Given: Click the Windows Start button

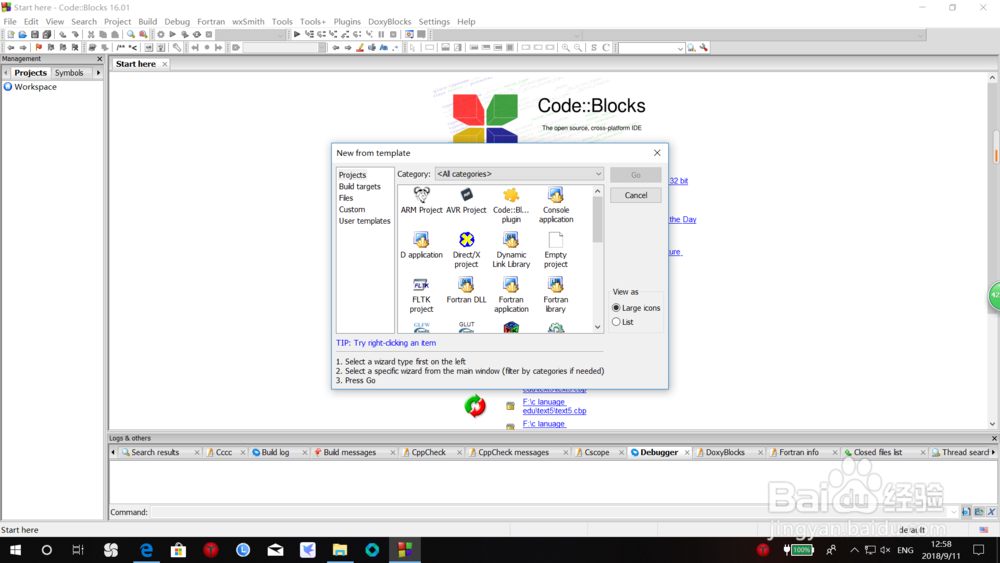Looking at the screenshot, I should coord(15,550).
